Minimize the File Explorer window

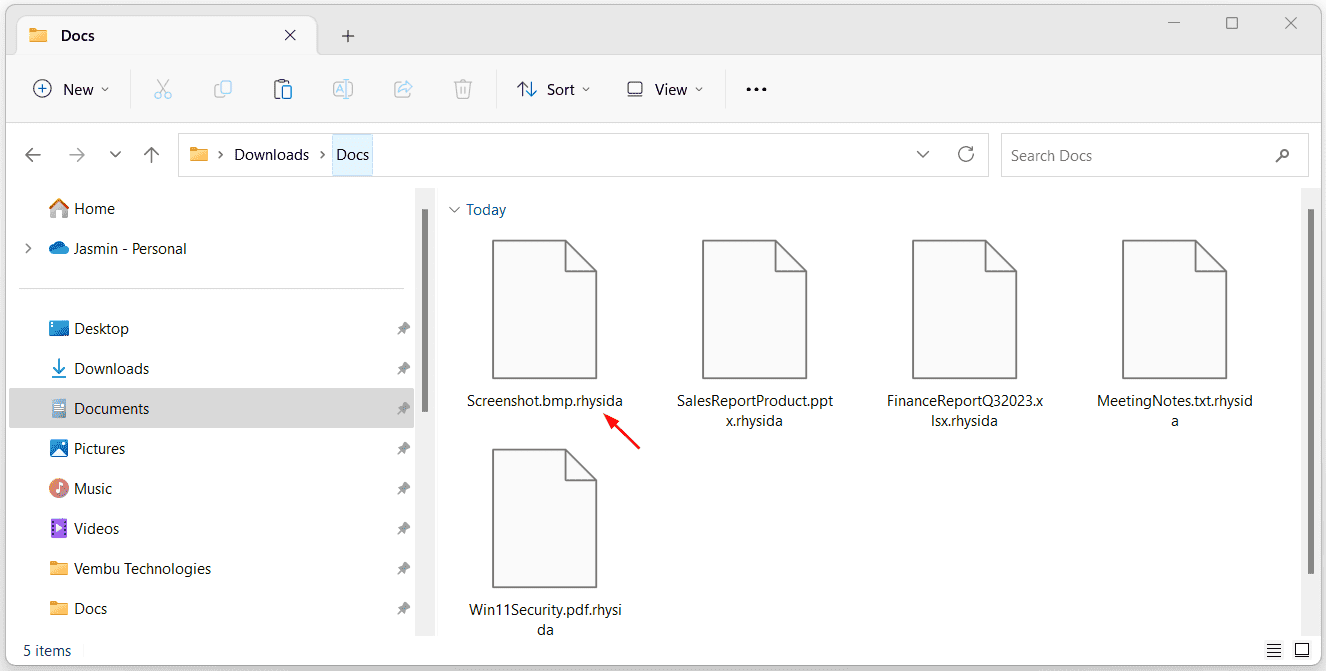coord(1173,23)
